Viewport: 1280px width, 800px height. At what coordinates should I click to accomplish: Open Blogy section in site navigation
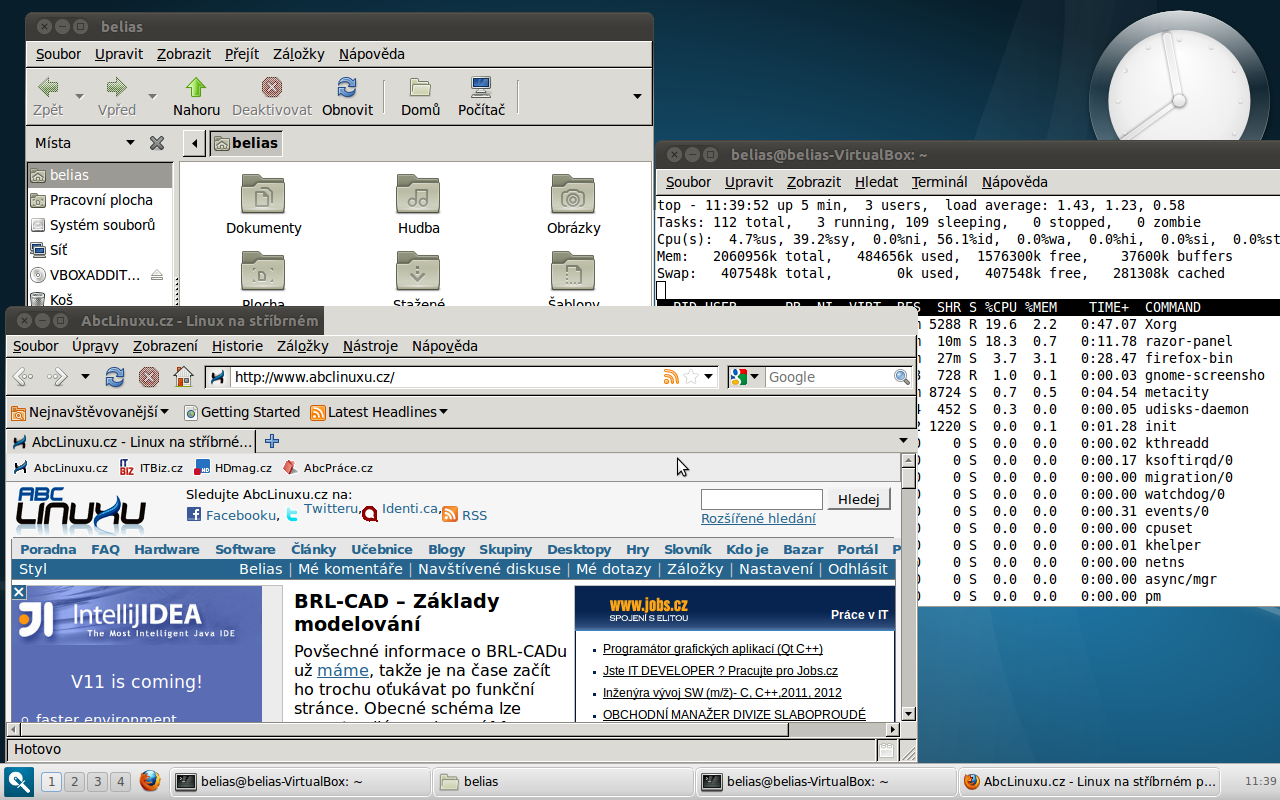coord(446,549)
